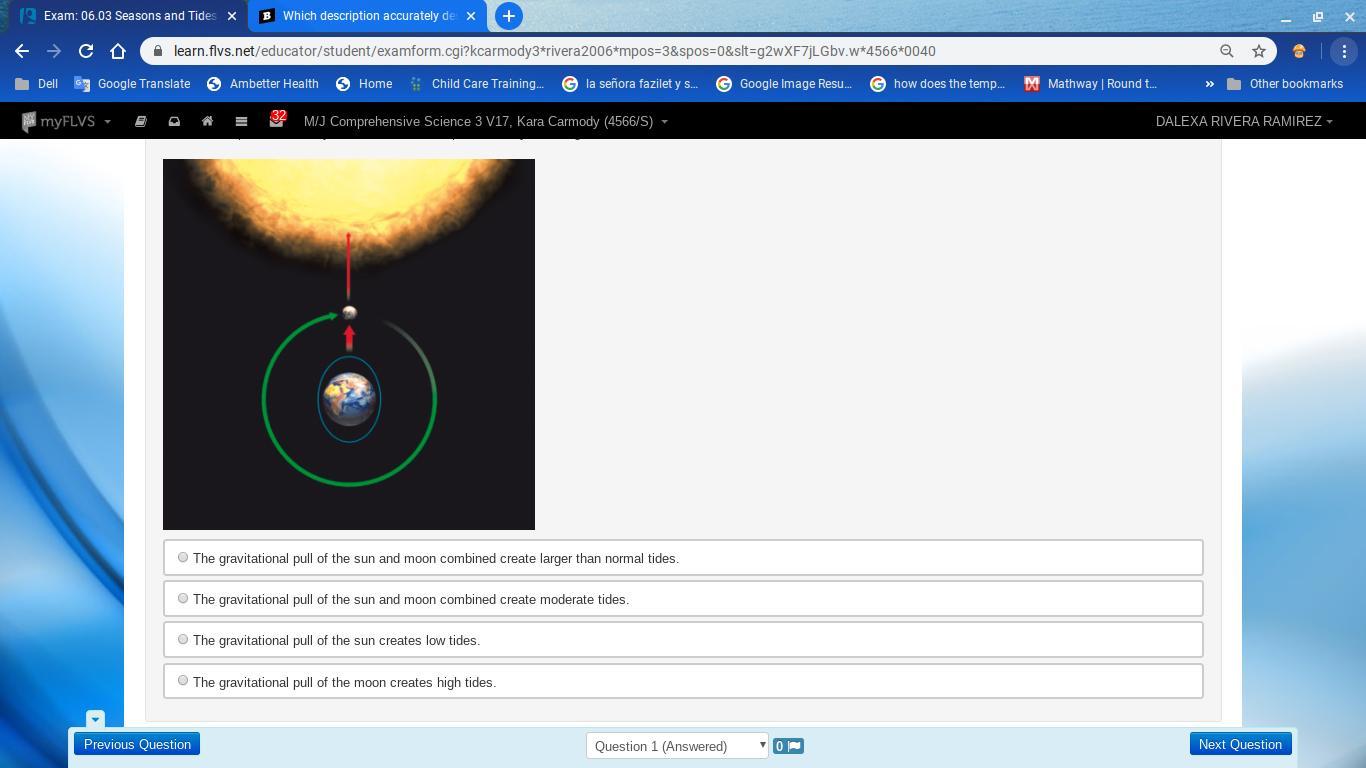Open the Chrome three-dot menu
This screenshot has width=1366, height=768.
pyautogui.click(x=1344, y=51)
